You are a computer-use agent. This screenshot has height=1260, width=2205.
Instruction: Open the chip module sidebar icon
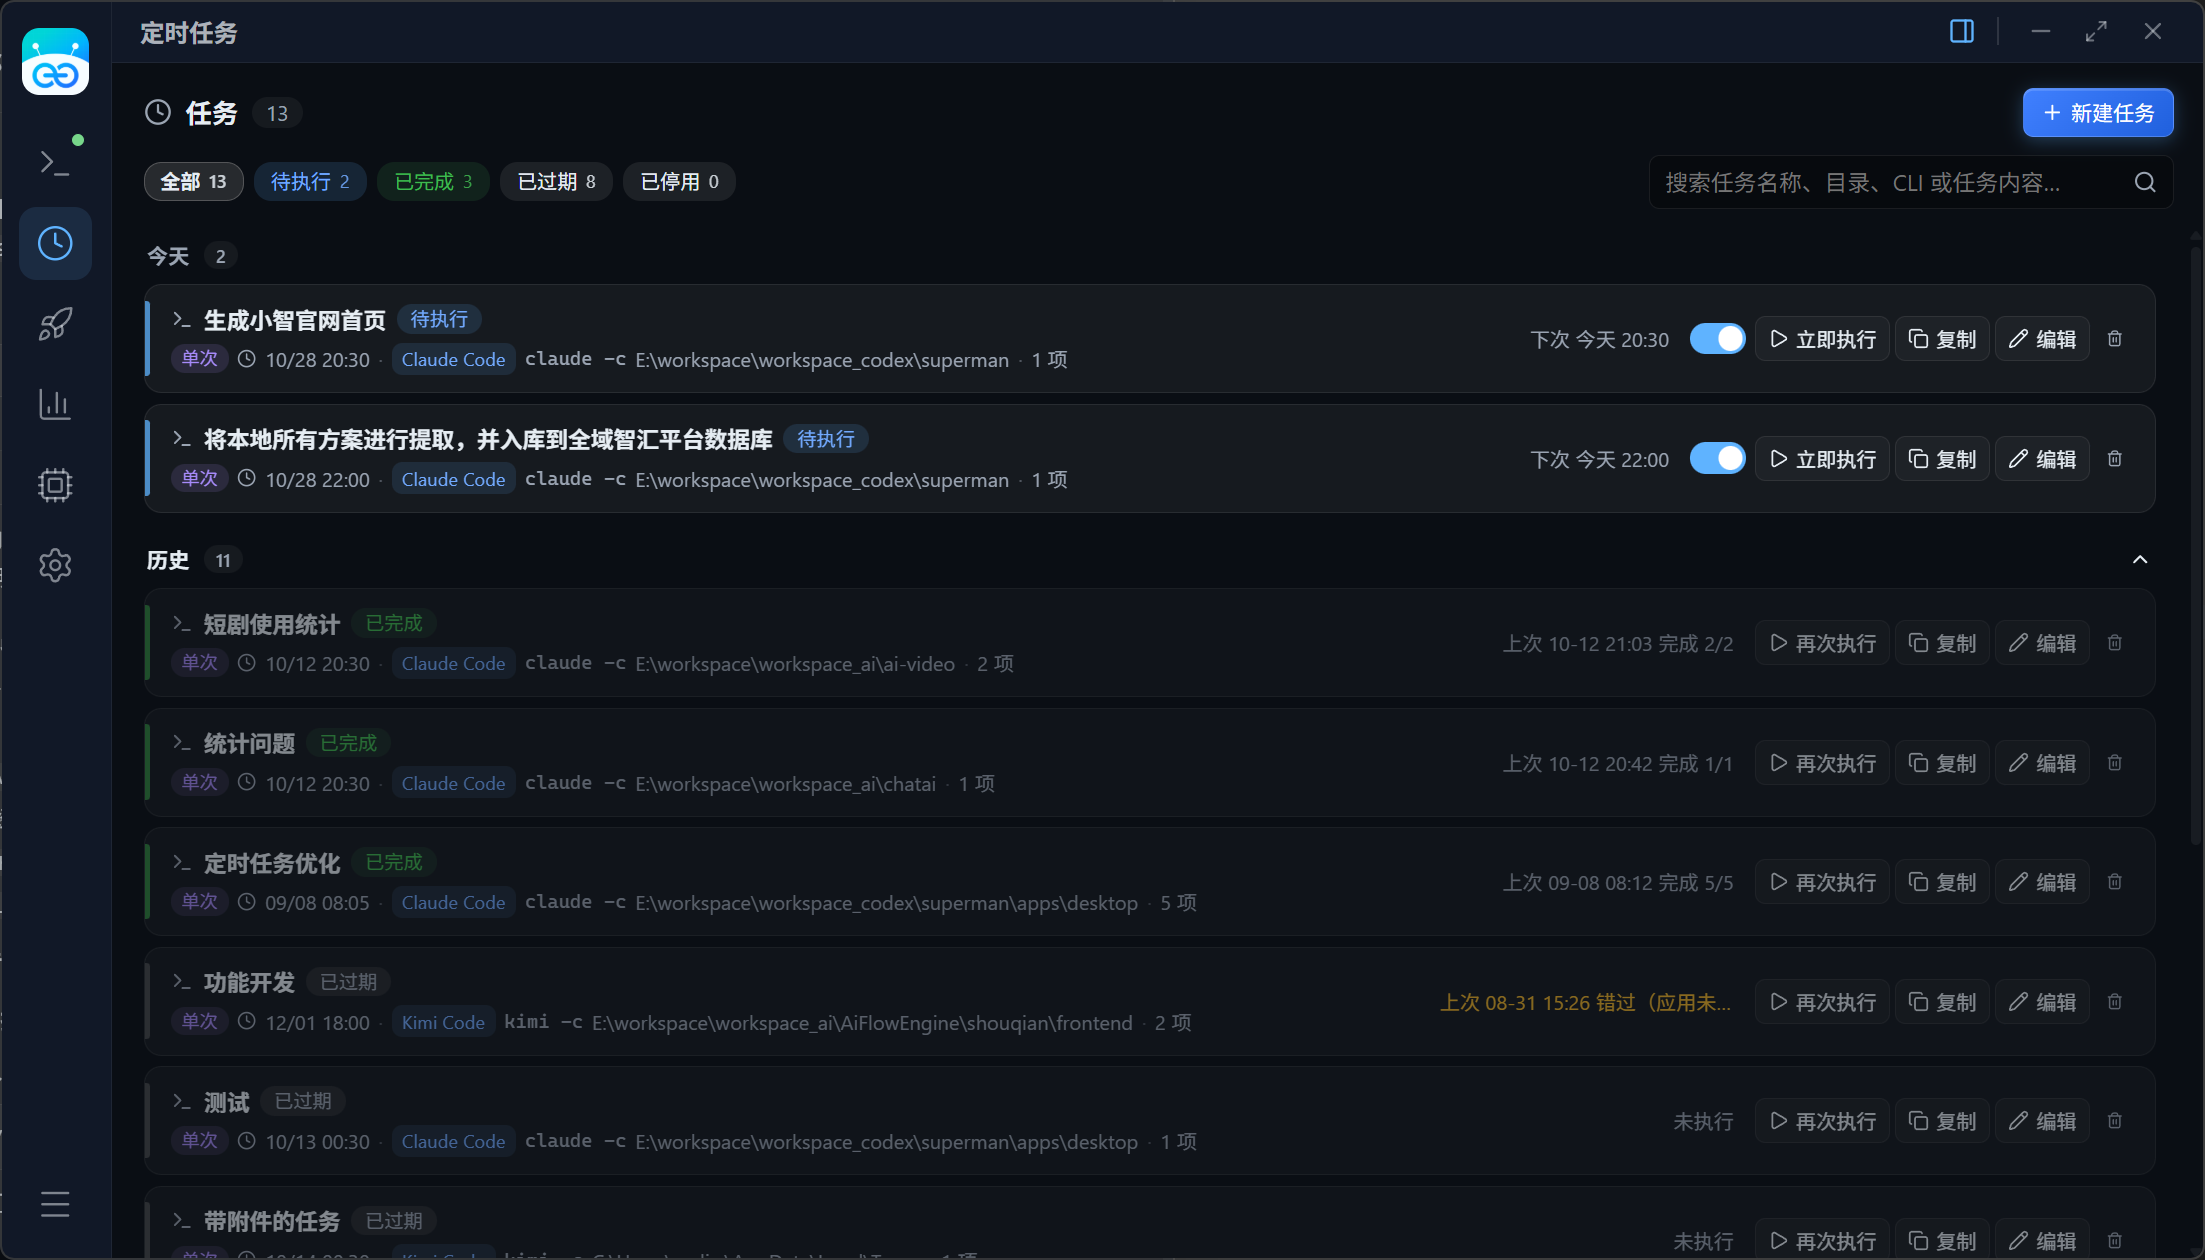click(55, 485)
